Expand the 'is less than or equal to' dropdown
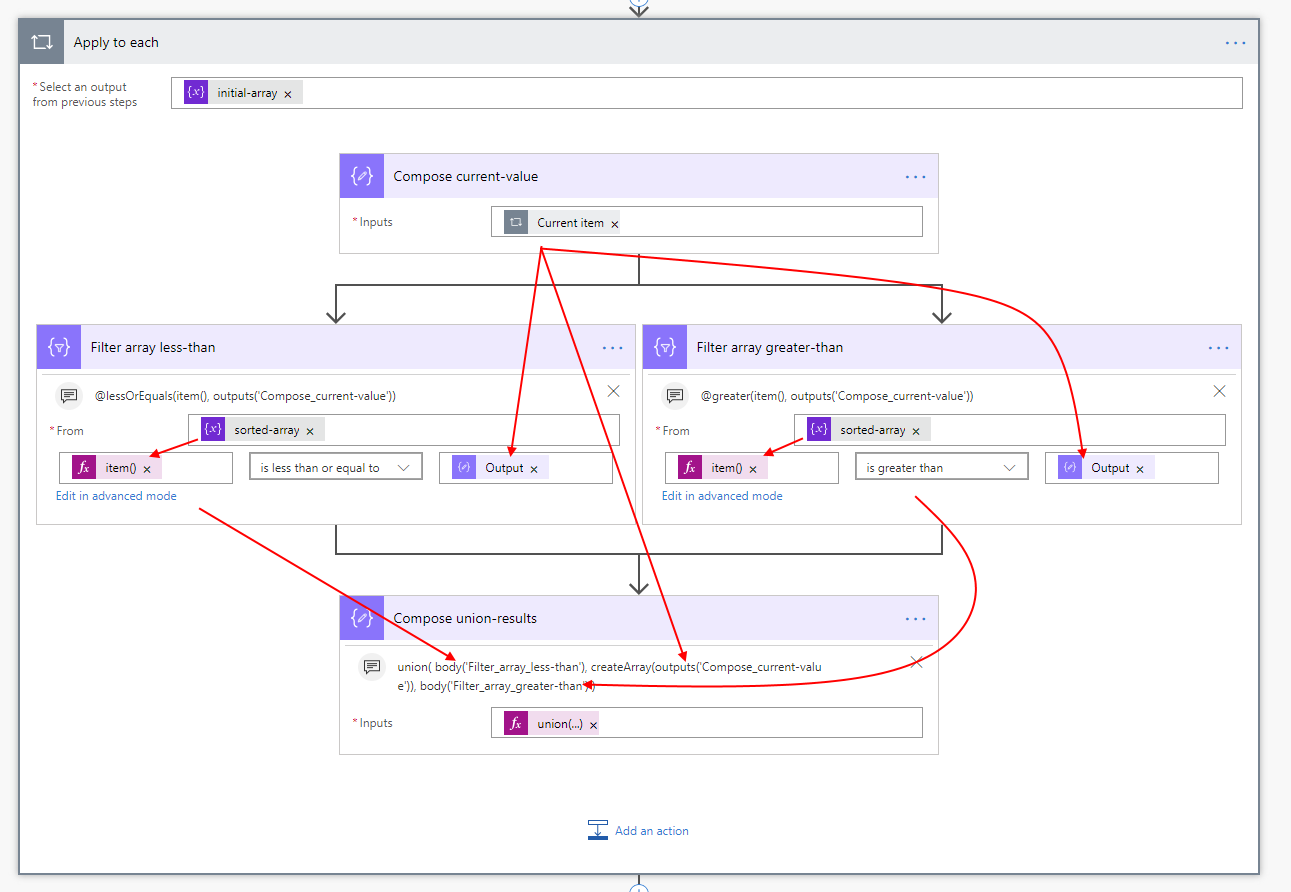1291x892 pixels. (x=335, y=468)
